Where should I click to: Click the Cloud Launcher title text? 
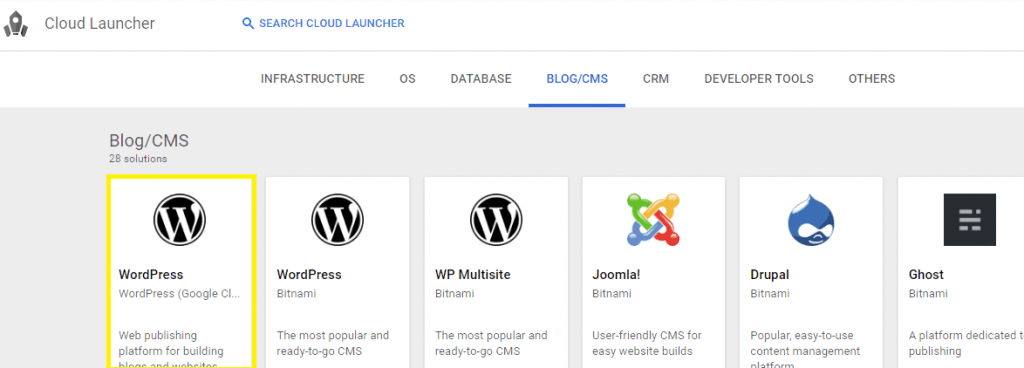click(x=99, y=23)
